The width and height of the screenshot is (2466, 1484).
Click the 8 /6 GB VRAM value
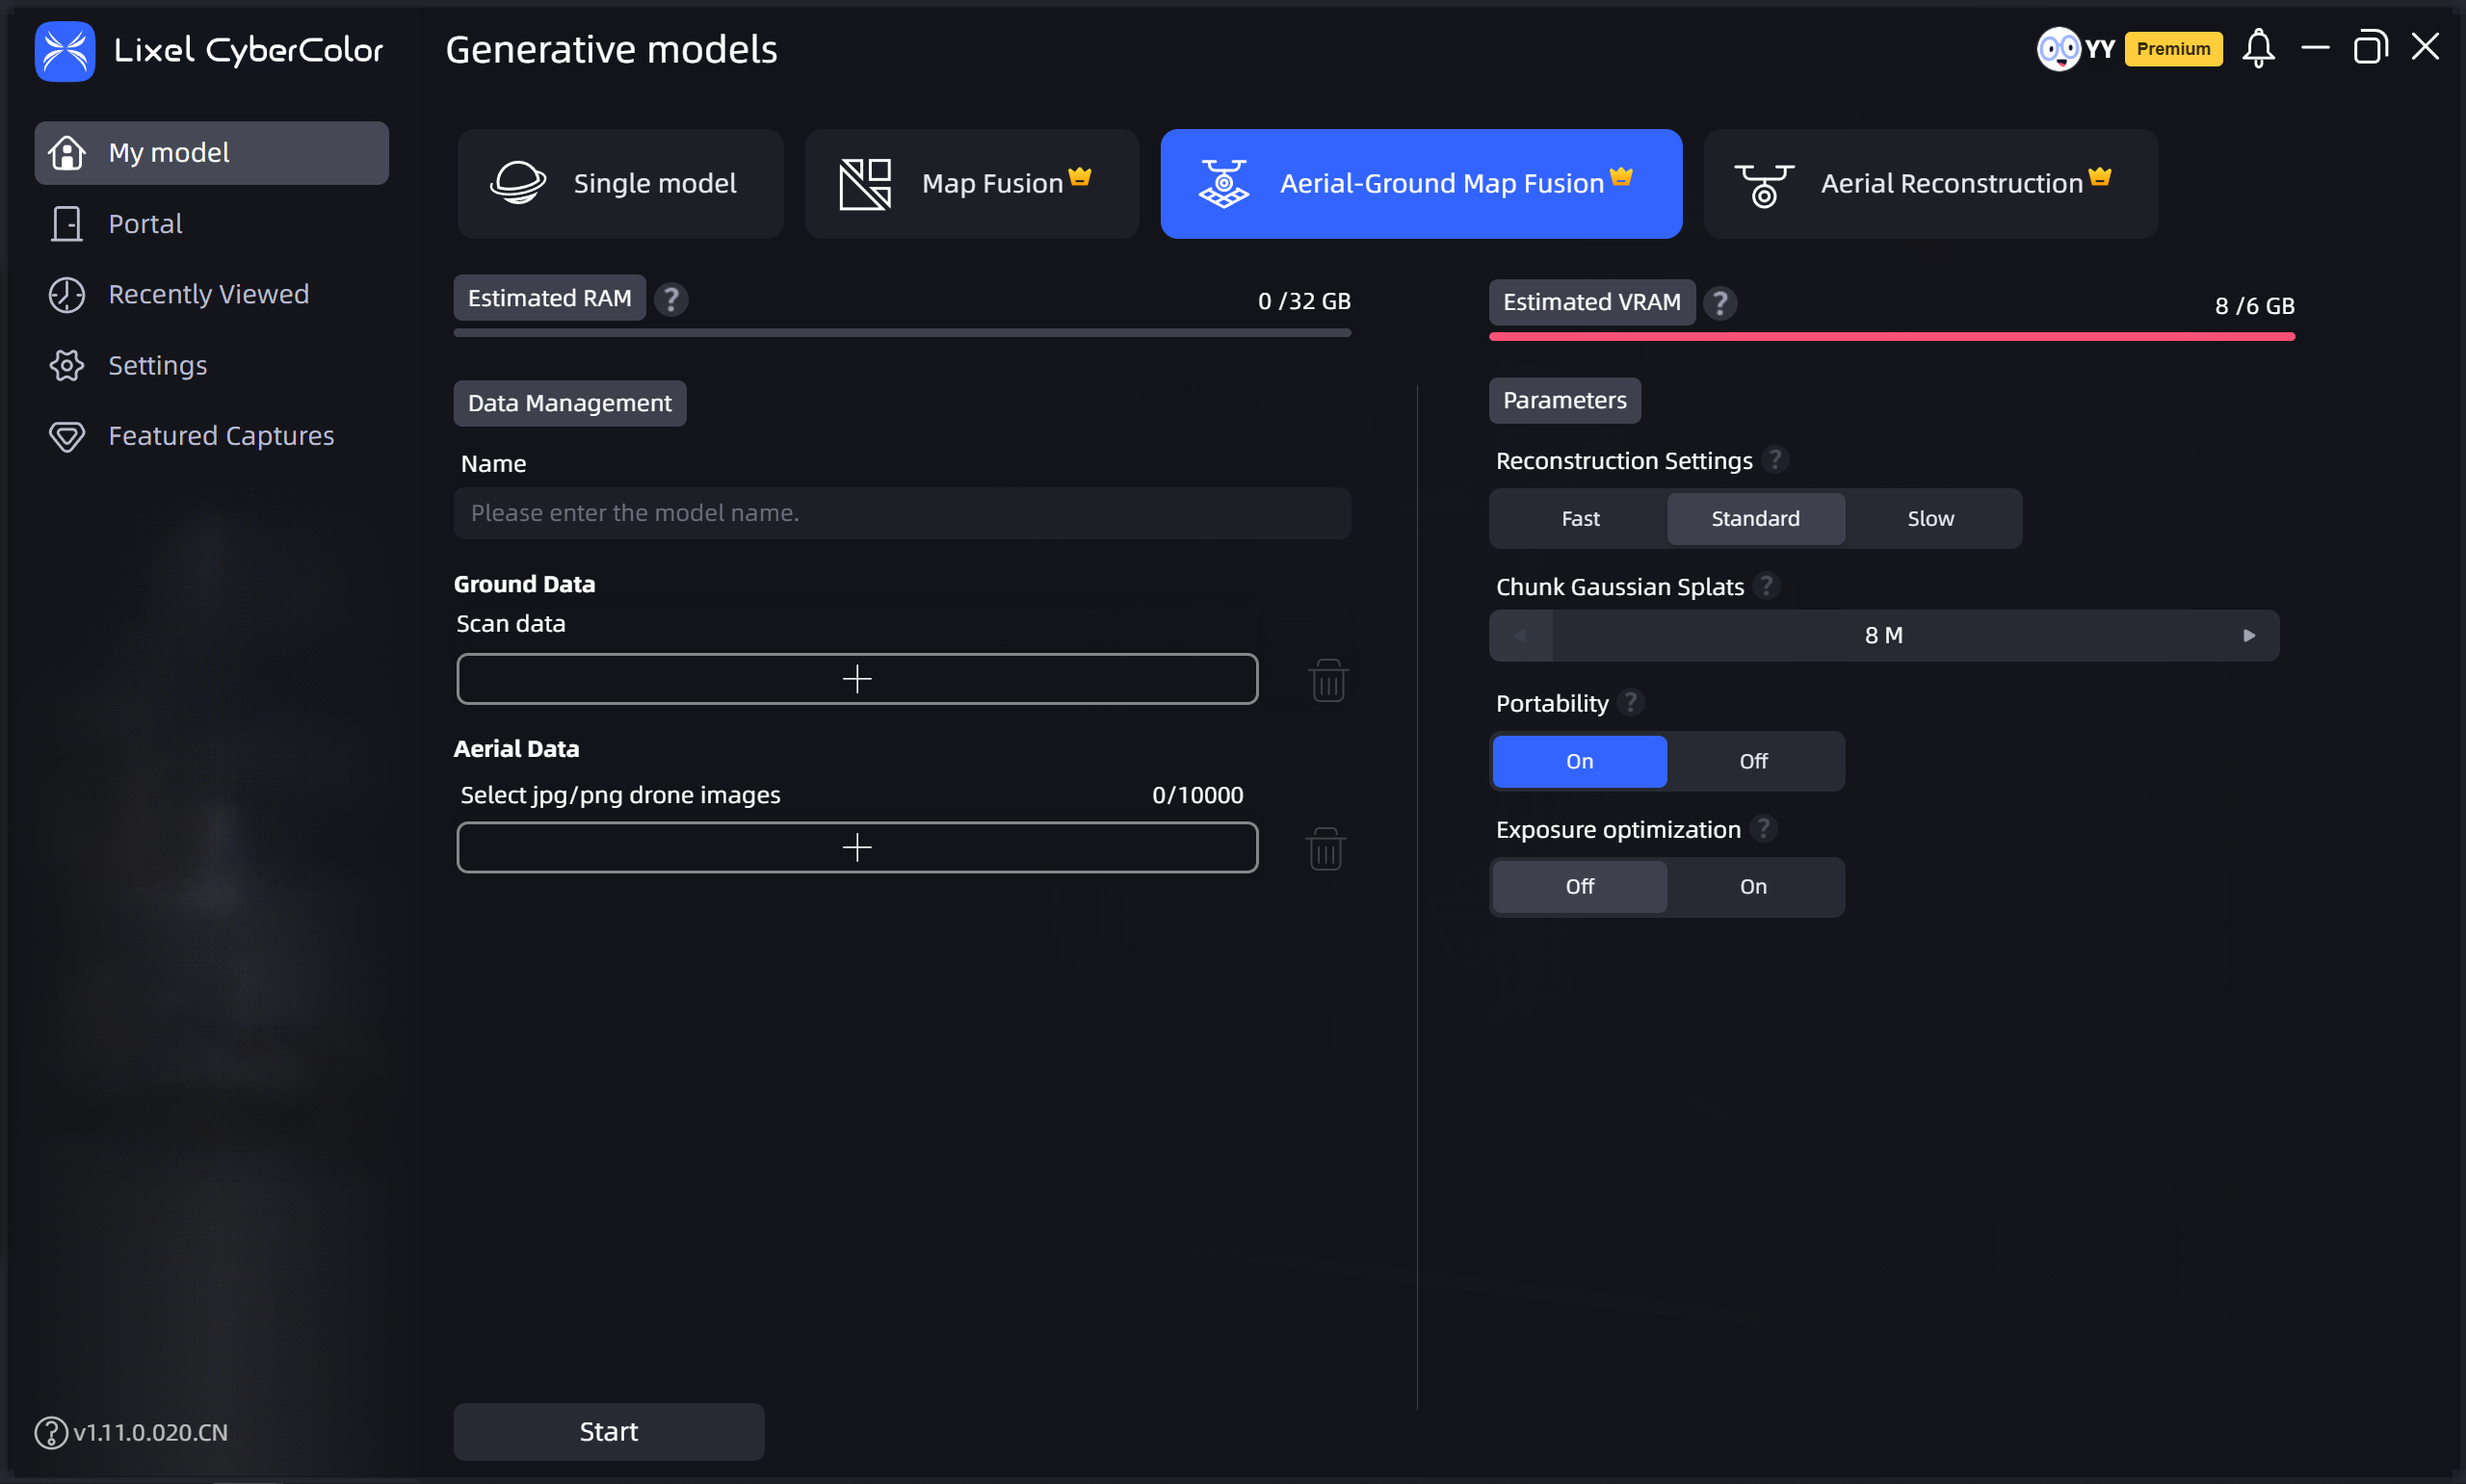coord(2254,306)
